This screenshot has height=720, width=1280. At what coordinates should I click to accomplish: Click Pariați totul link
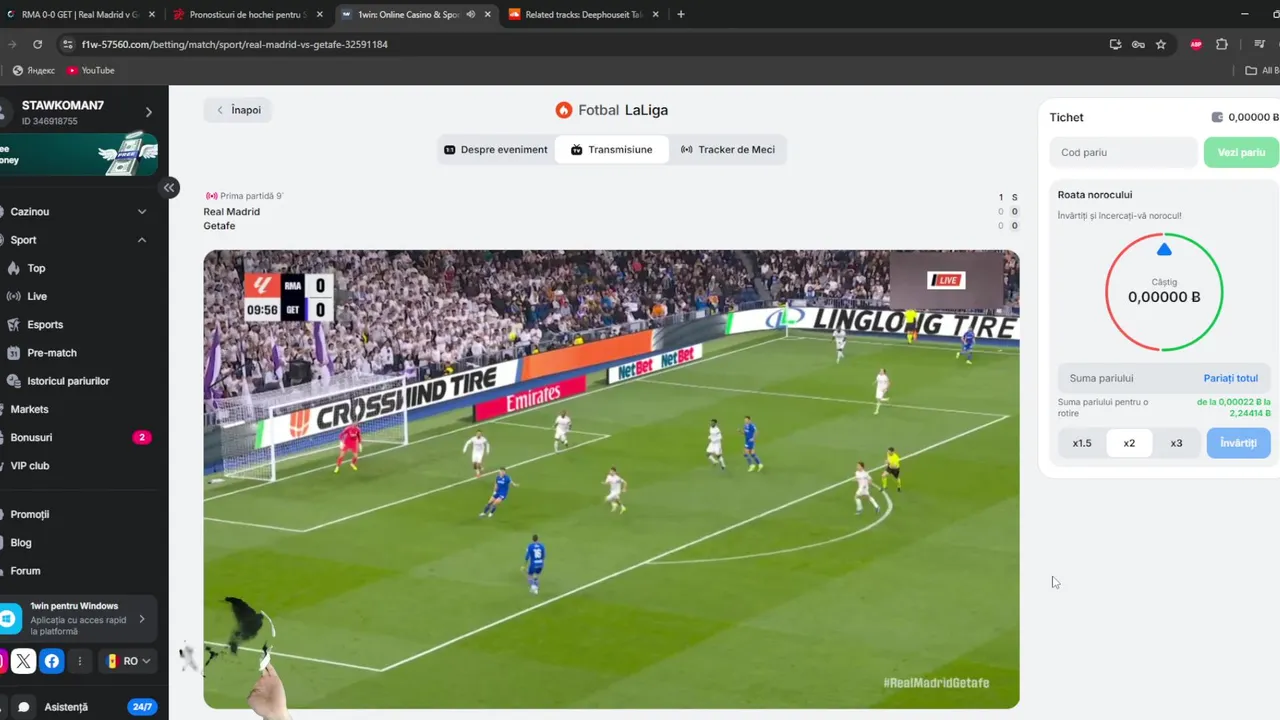tap(1230, 378)
